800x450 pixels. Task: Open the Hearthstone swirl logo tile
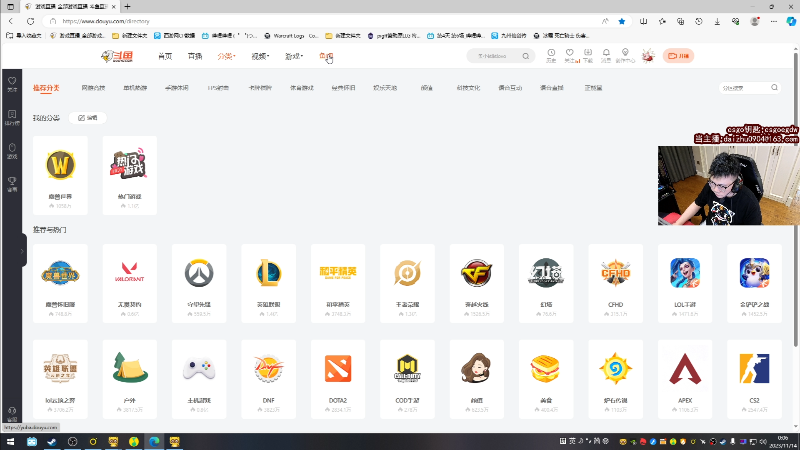click(615, 379)
